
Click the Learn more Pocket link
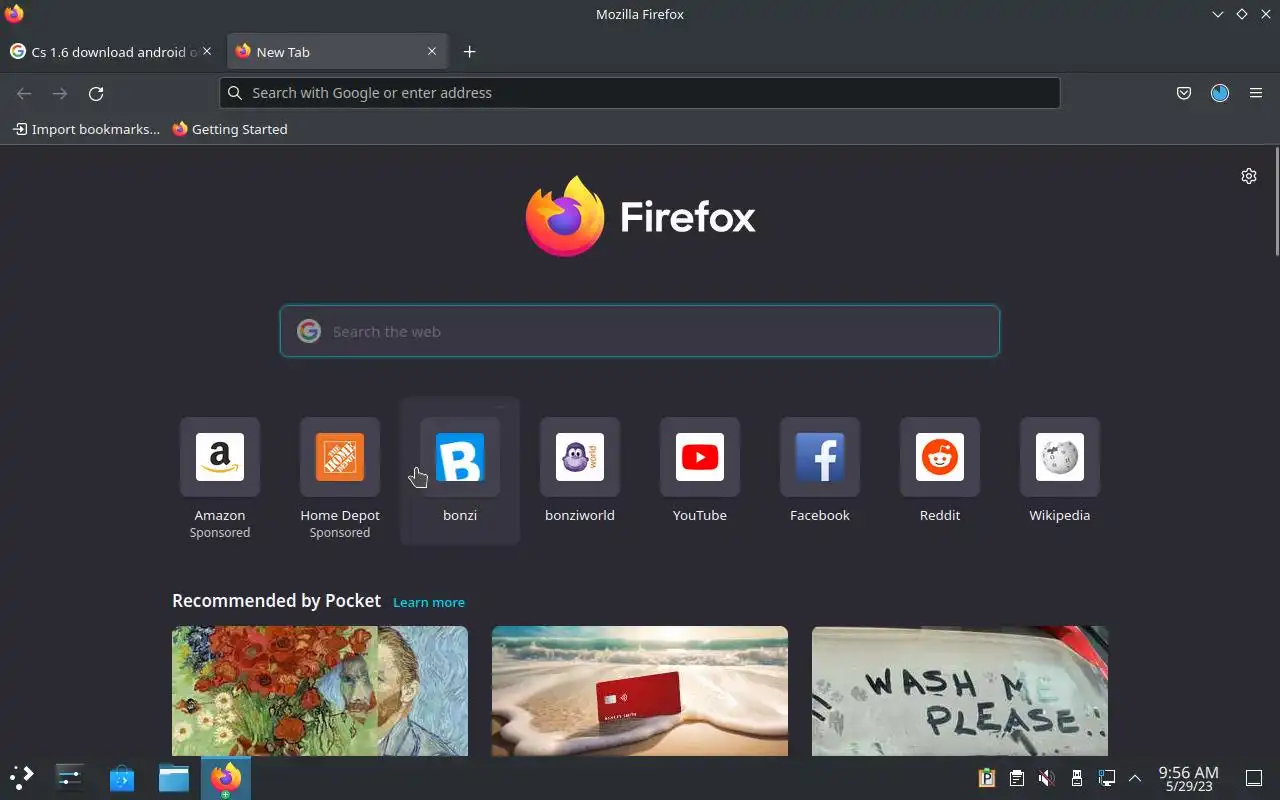click(429, 602)
